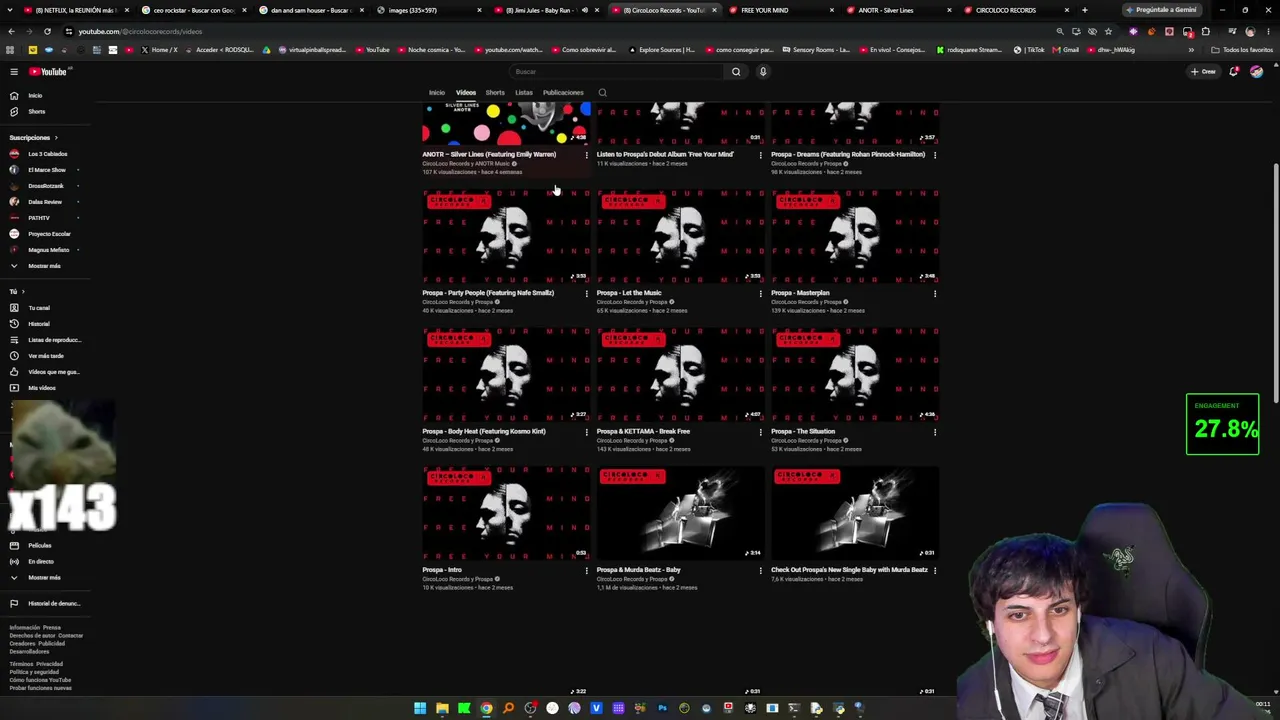Bookmark this page with the star icon
Image resolution: width=1280 pixels, height=720 pixels.
coord(1108,31)
